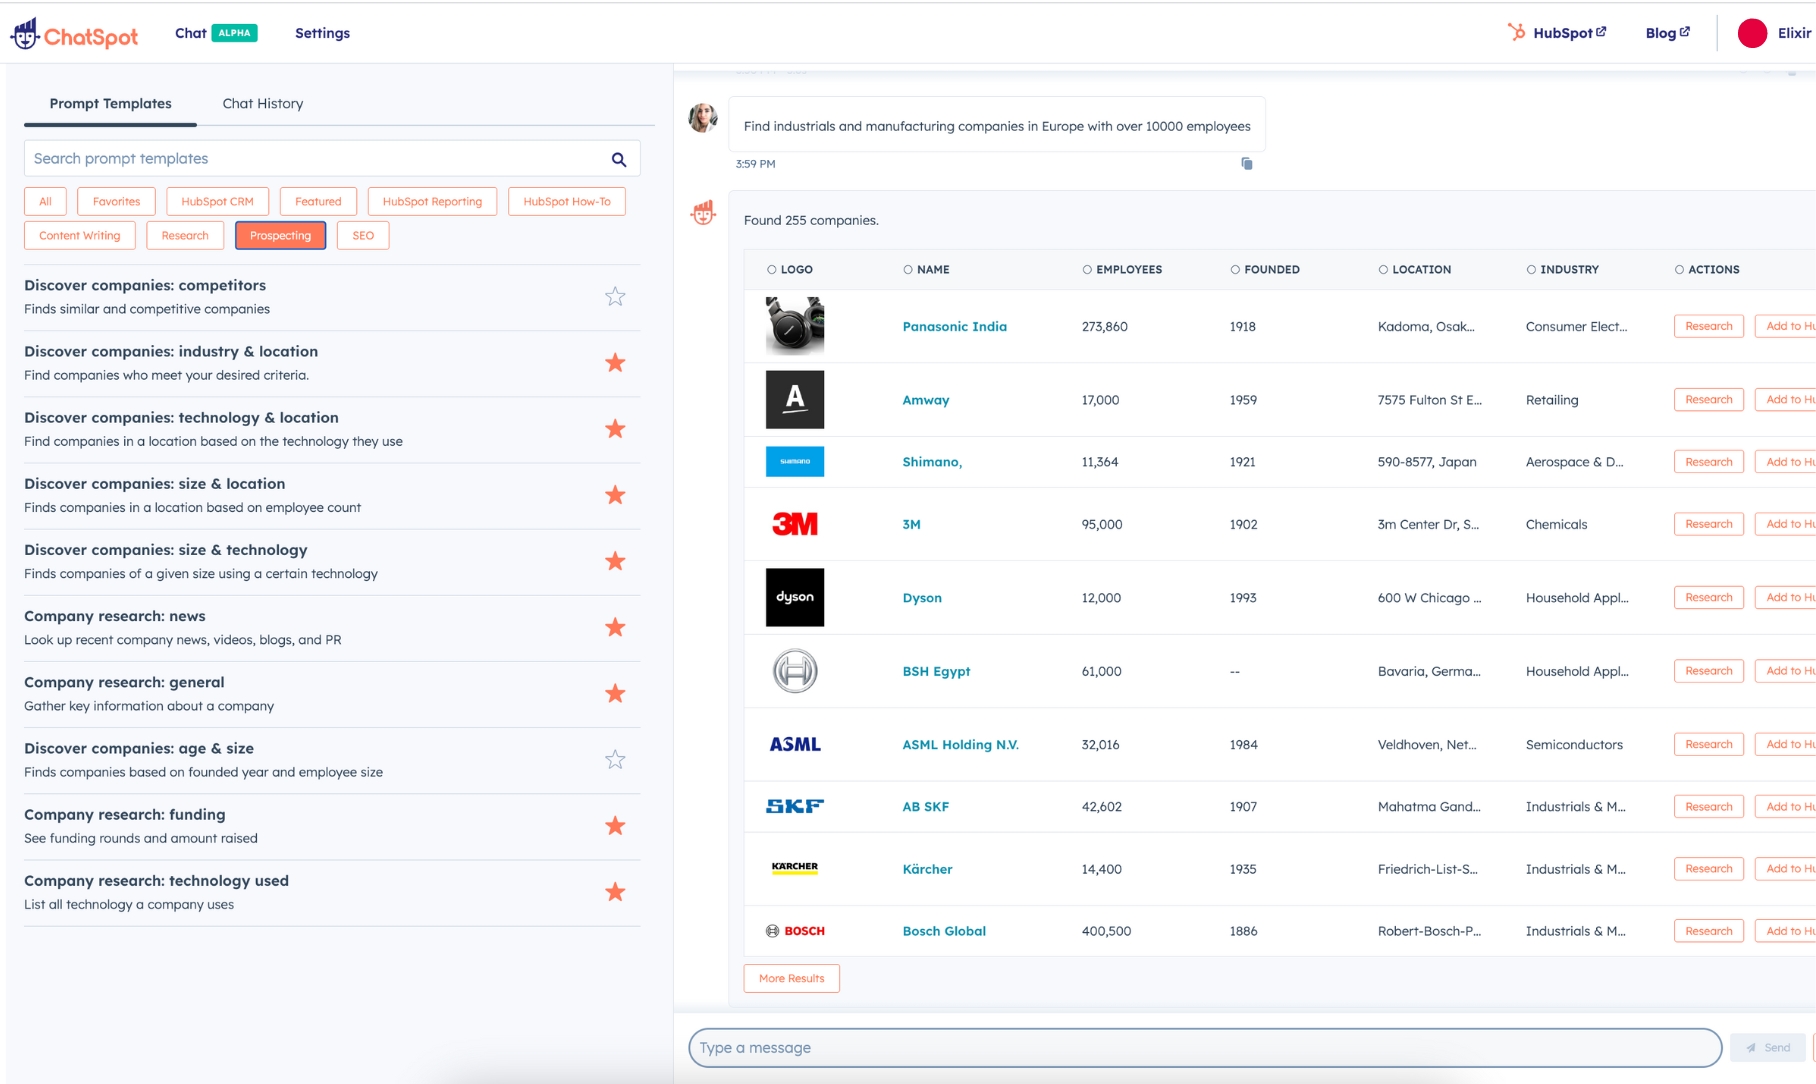Click Research button for 3M row

tap(1708, 524)
